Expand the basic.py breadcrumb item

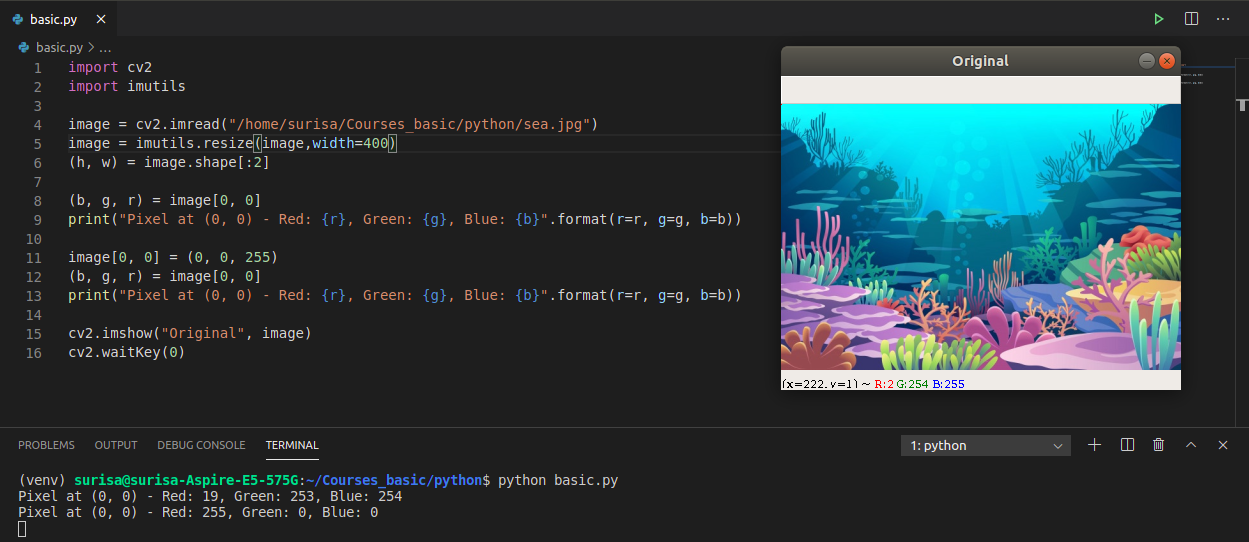[58, 47]
